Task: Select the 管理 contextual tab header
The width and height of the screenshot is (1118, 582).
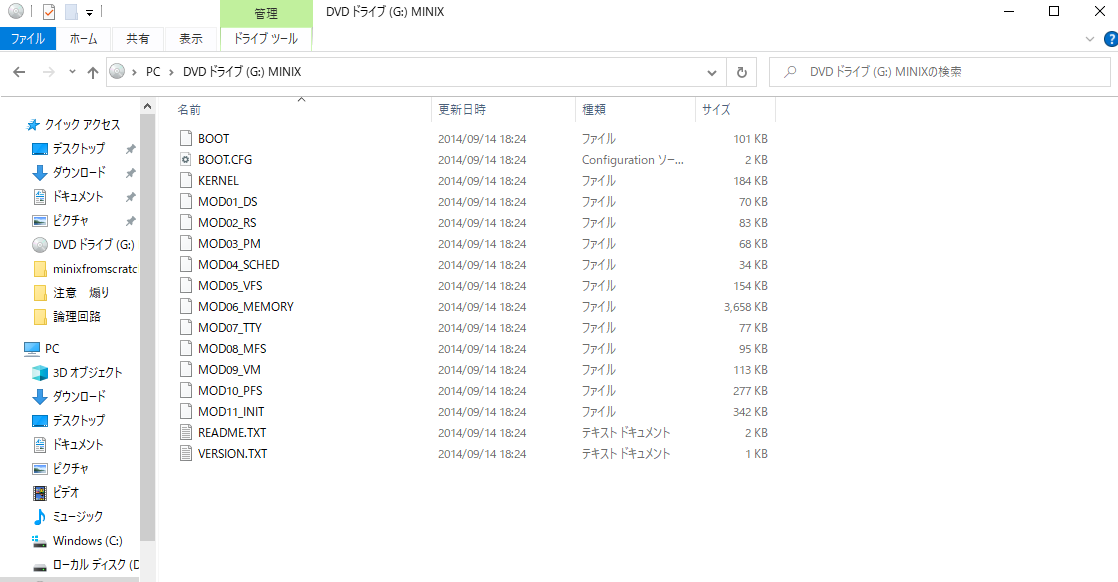Action: pyautogui.click(x=266, y=14)
